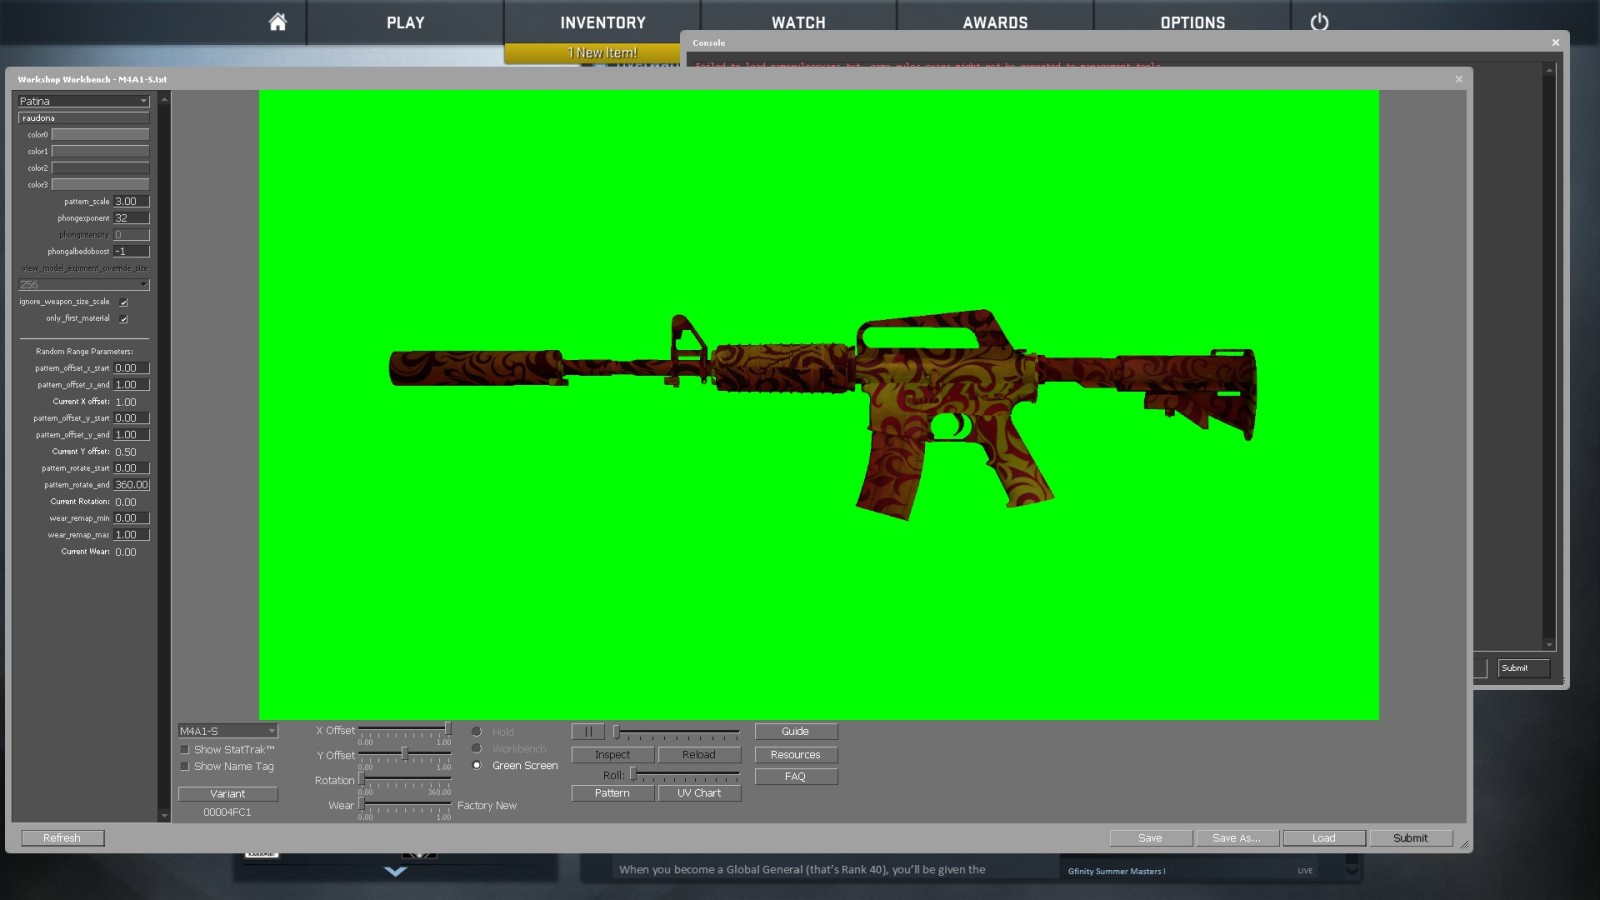Click the Inspect animation button
1600x900 pixels.
[612, 755]
